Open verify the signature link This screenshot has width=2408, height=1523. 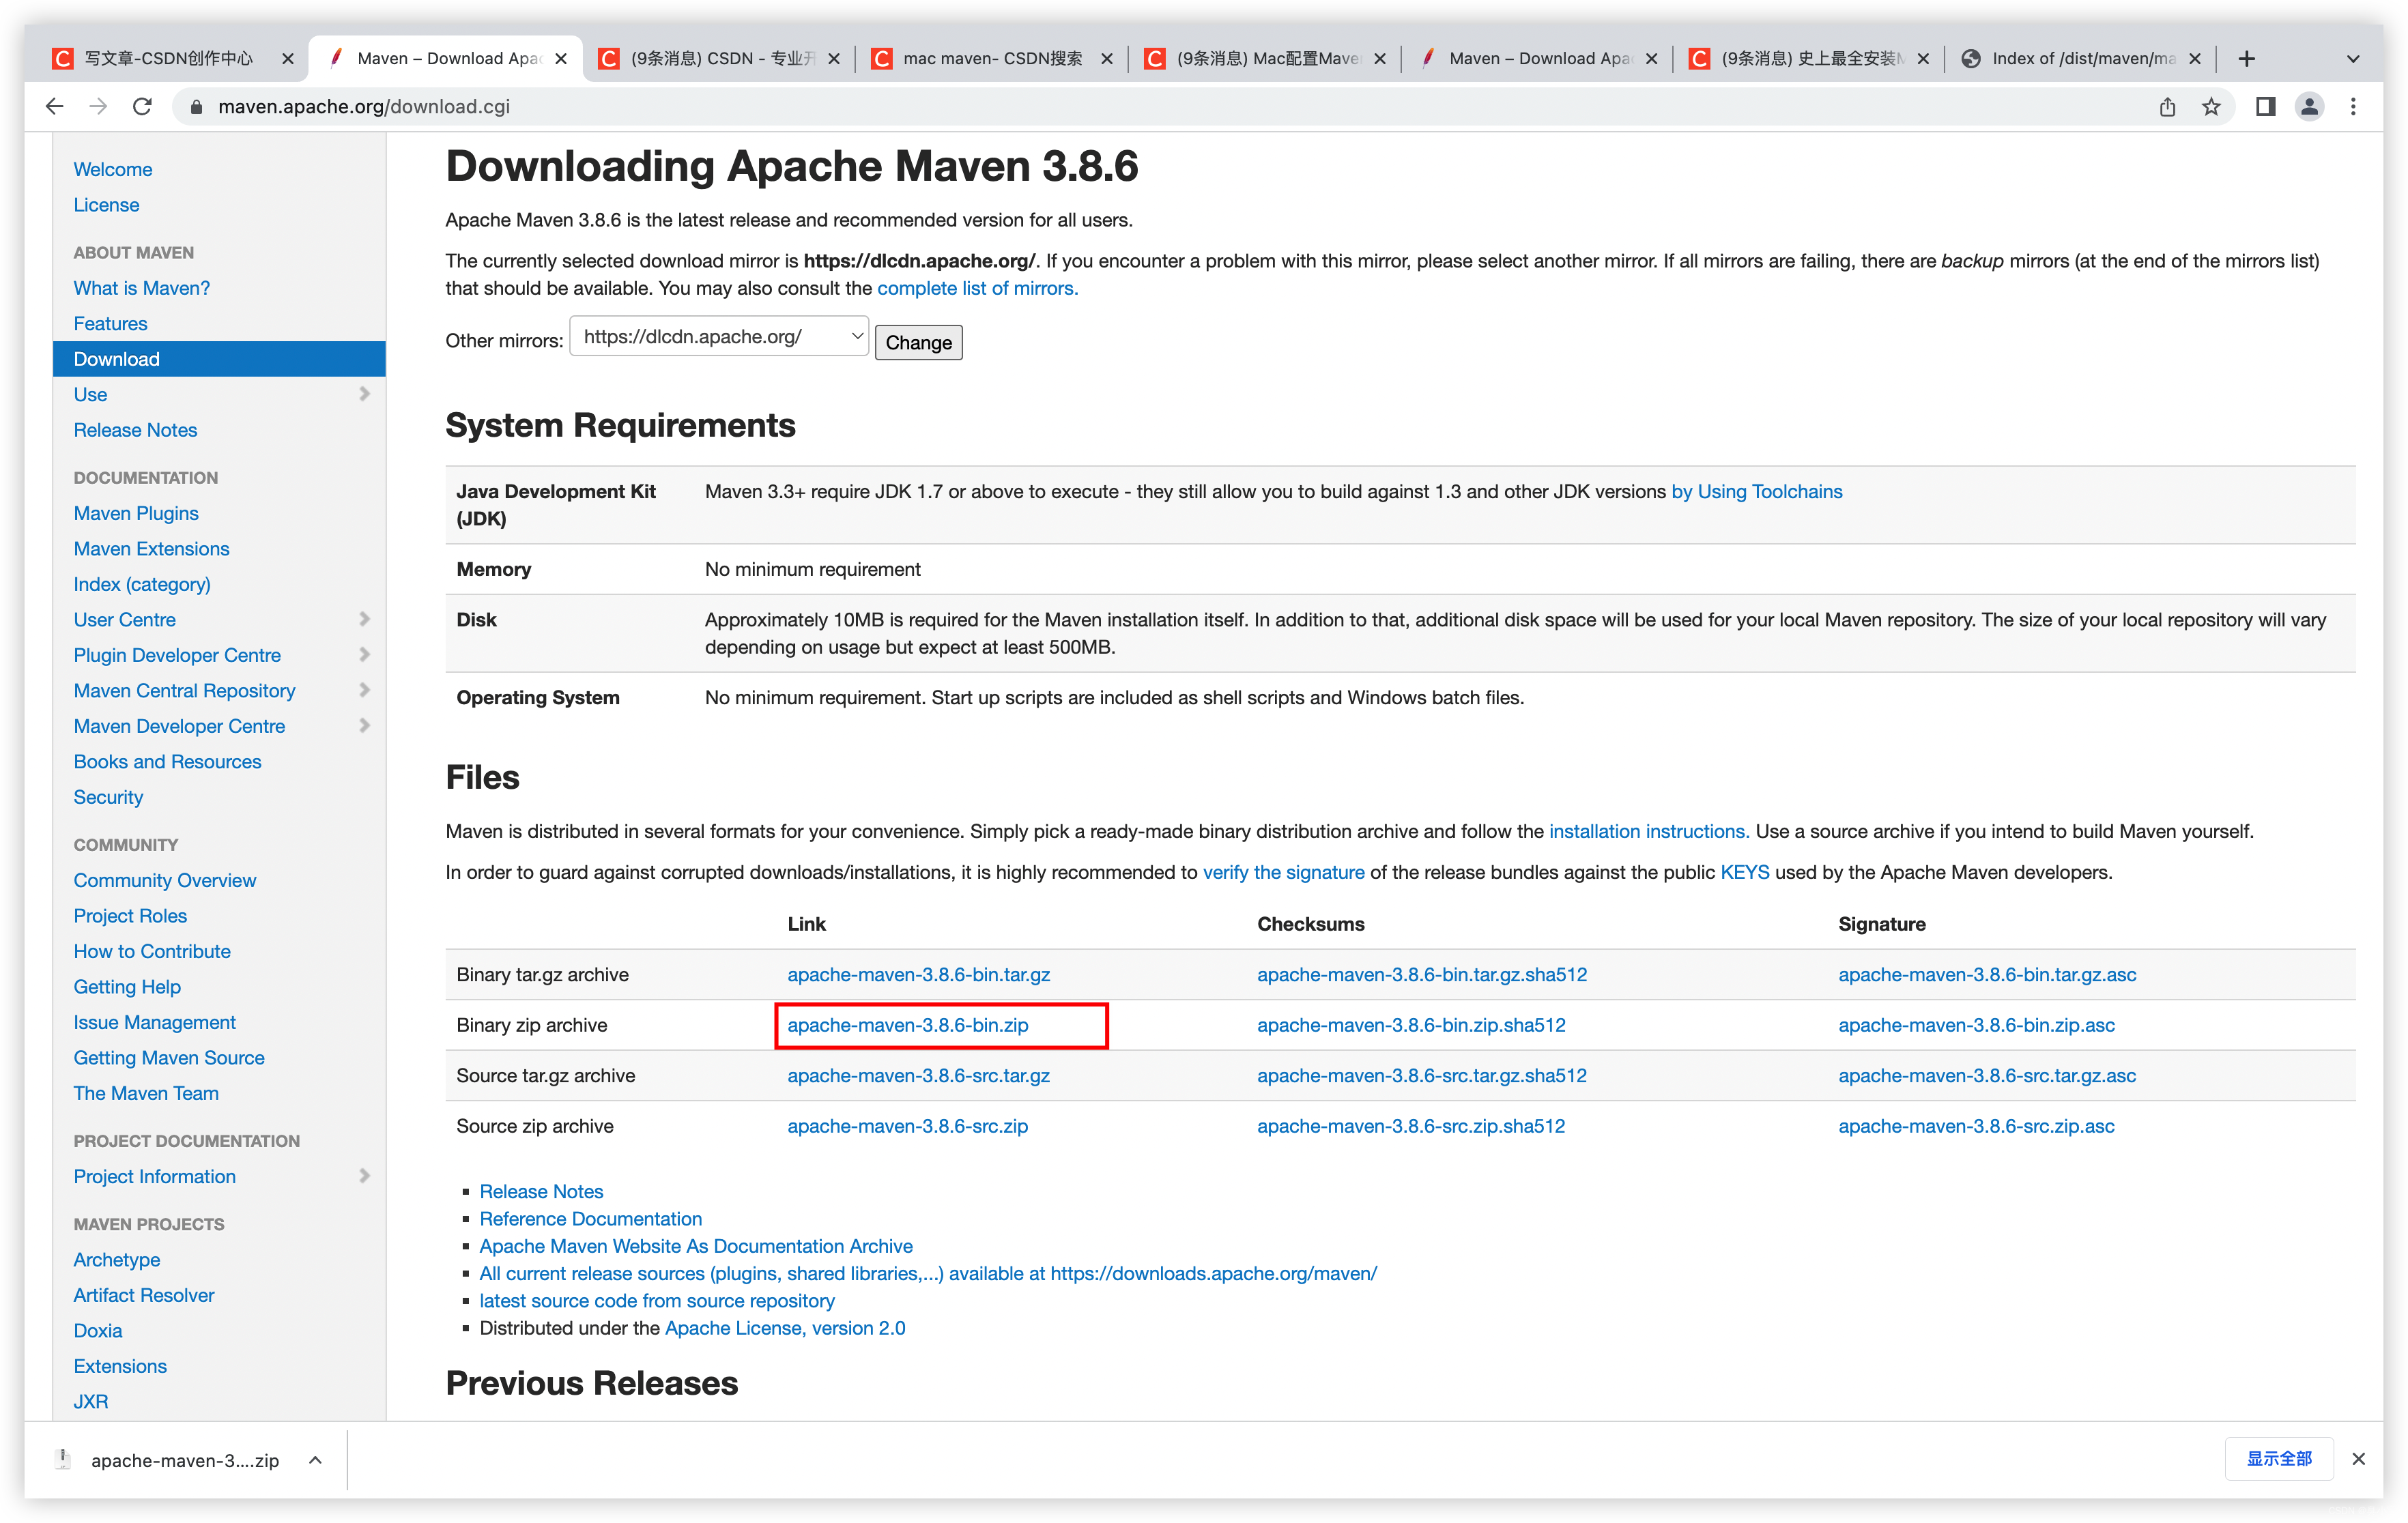tap(1283, 872)
